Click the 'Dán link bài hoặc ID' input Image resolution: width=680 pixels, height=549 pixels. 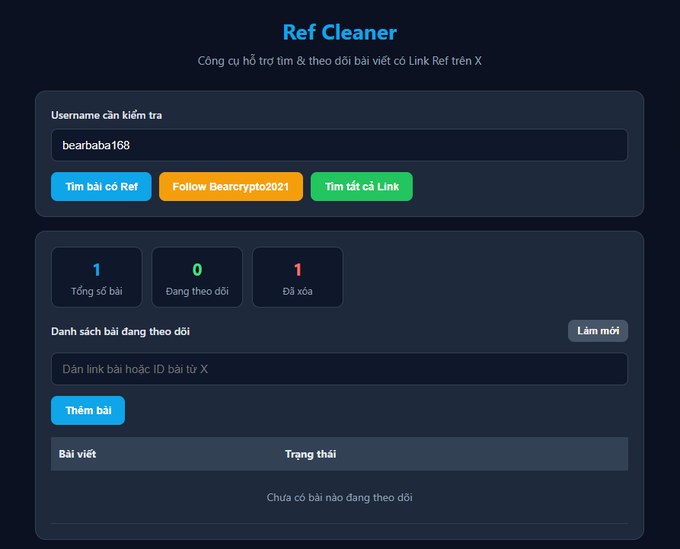pos(339,369)
